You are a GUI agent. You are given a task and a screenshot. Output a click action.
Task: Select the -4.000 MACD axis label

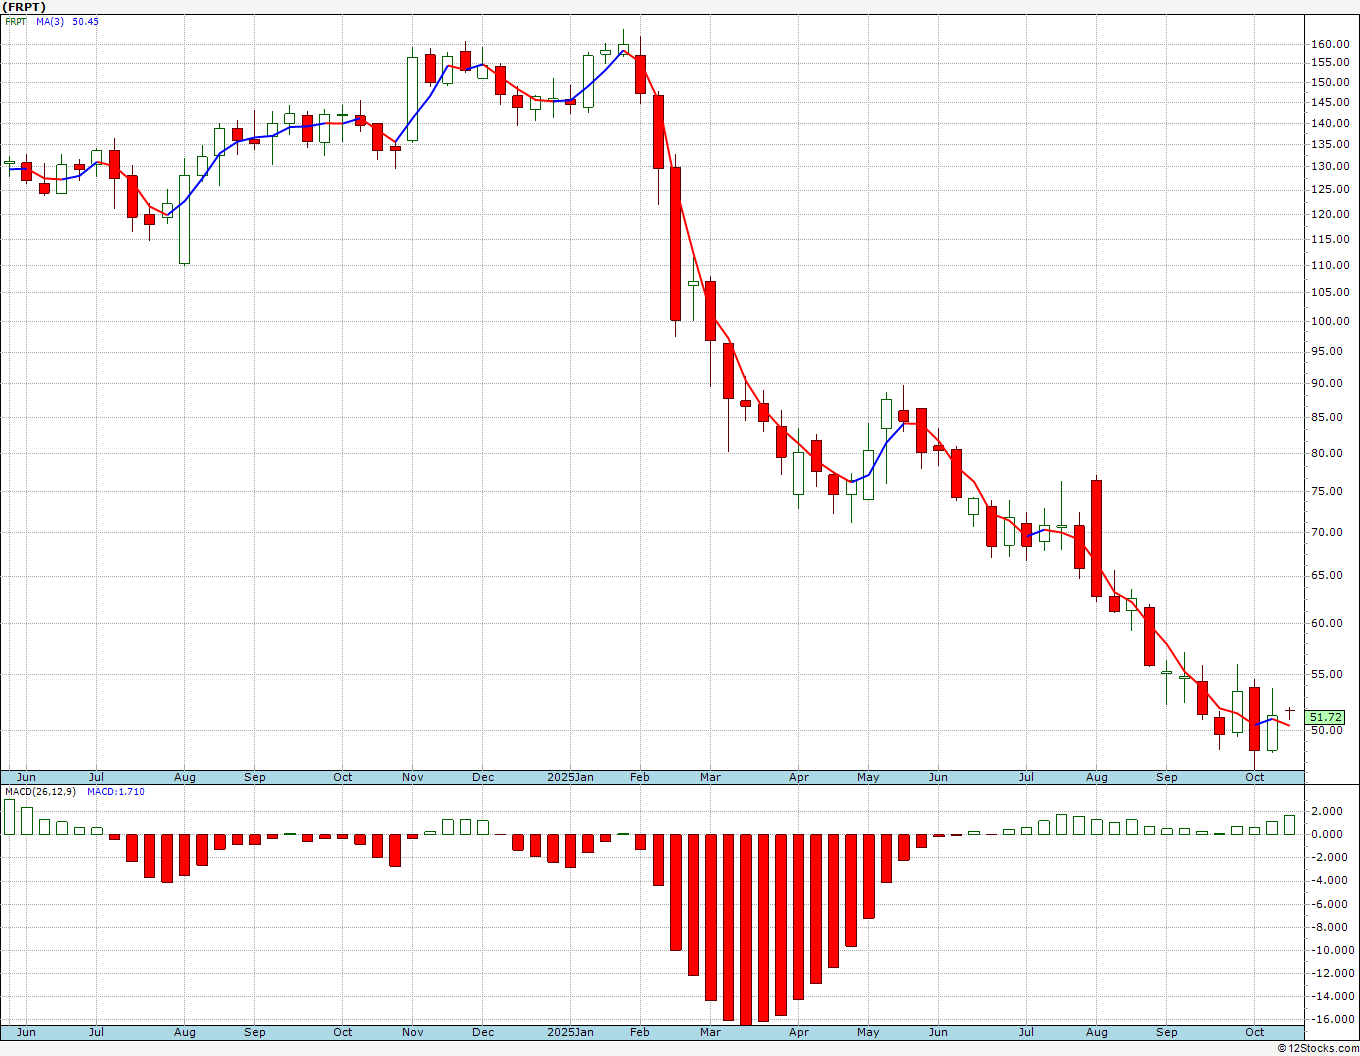coord(1327,881)
